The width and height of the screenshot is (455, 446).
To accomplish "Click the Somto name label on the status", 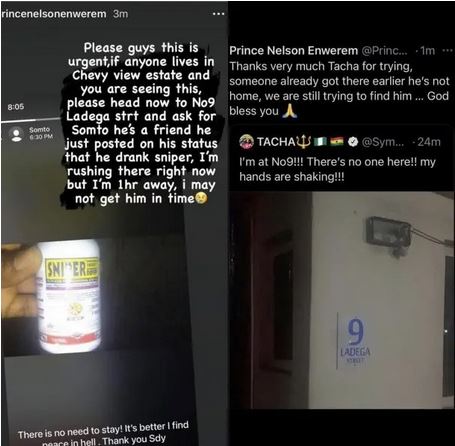I will (39, 129).
